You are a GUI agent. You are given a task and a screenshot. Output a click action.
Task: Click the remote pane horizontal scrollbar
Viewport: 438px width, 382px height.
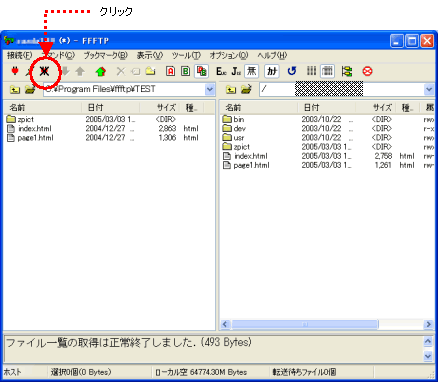(x=325, y=324)
